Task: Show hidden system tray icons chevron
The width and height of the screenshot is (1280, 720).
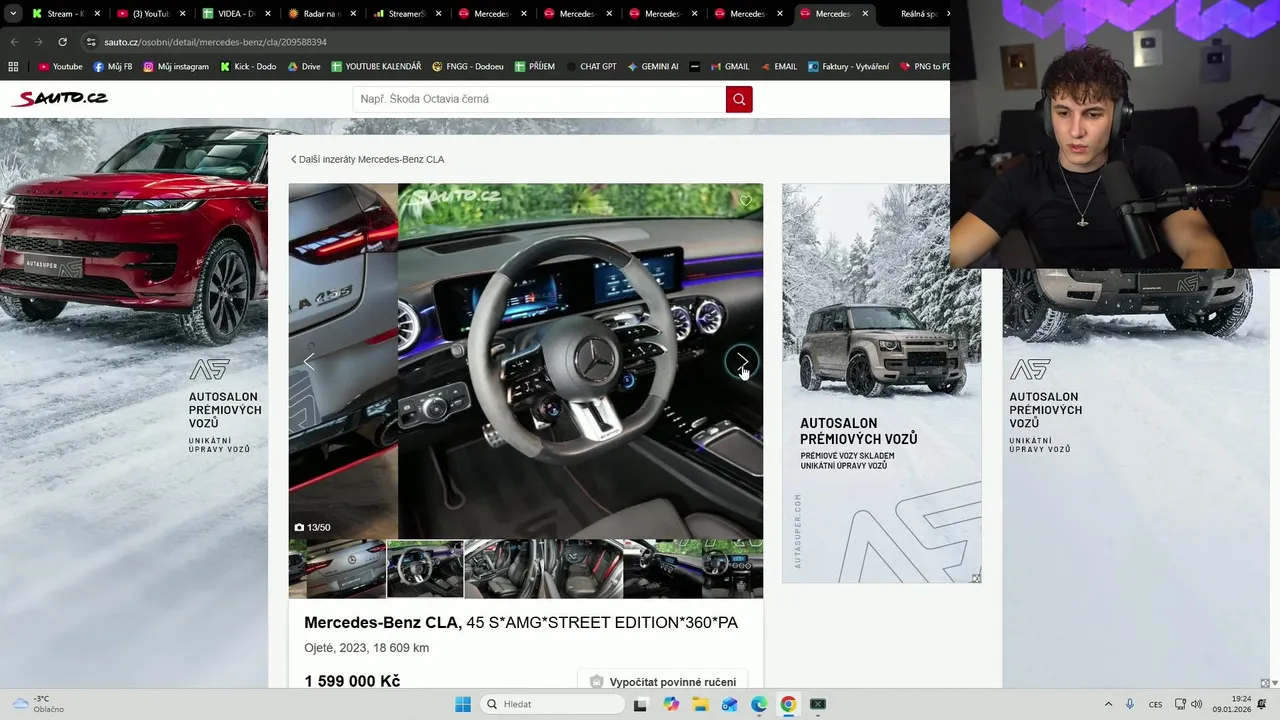Action: [x=1108, y=704]
